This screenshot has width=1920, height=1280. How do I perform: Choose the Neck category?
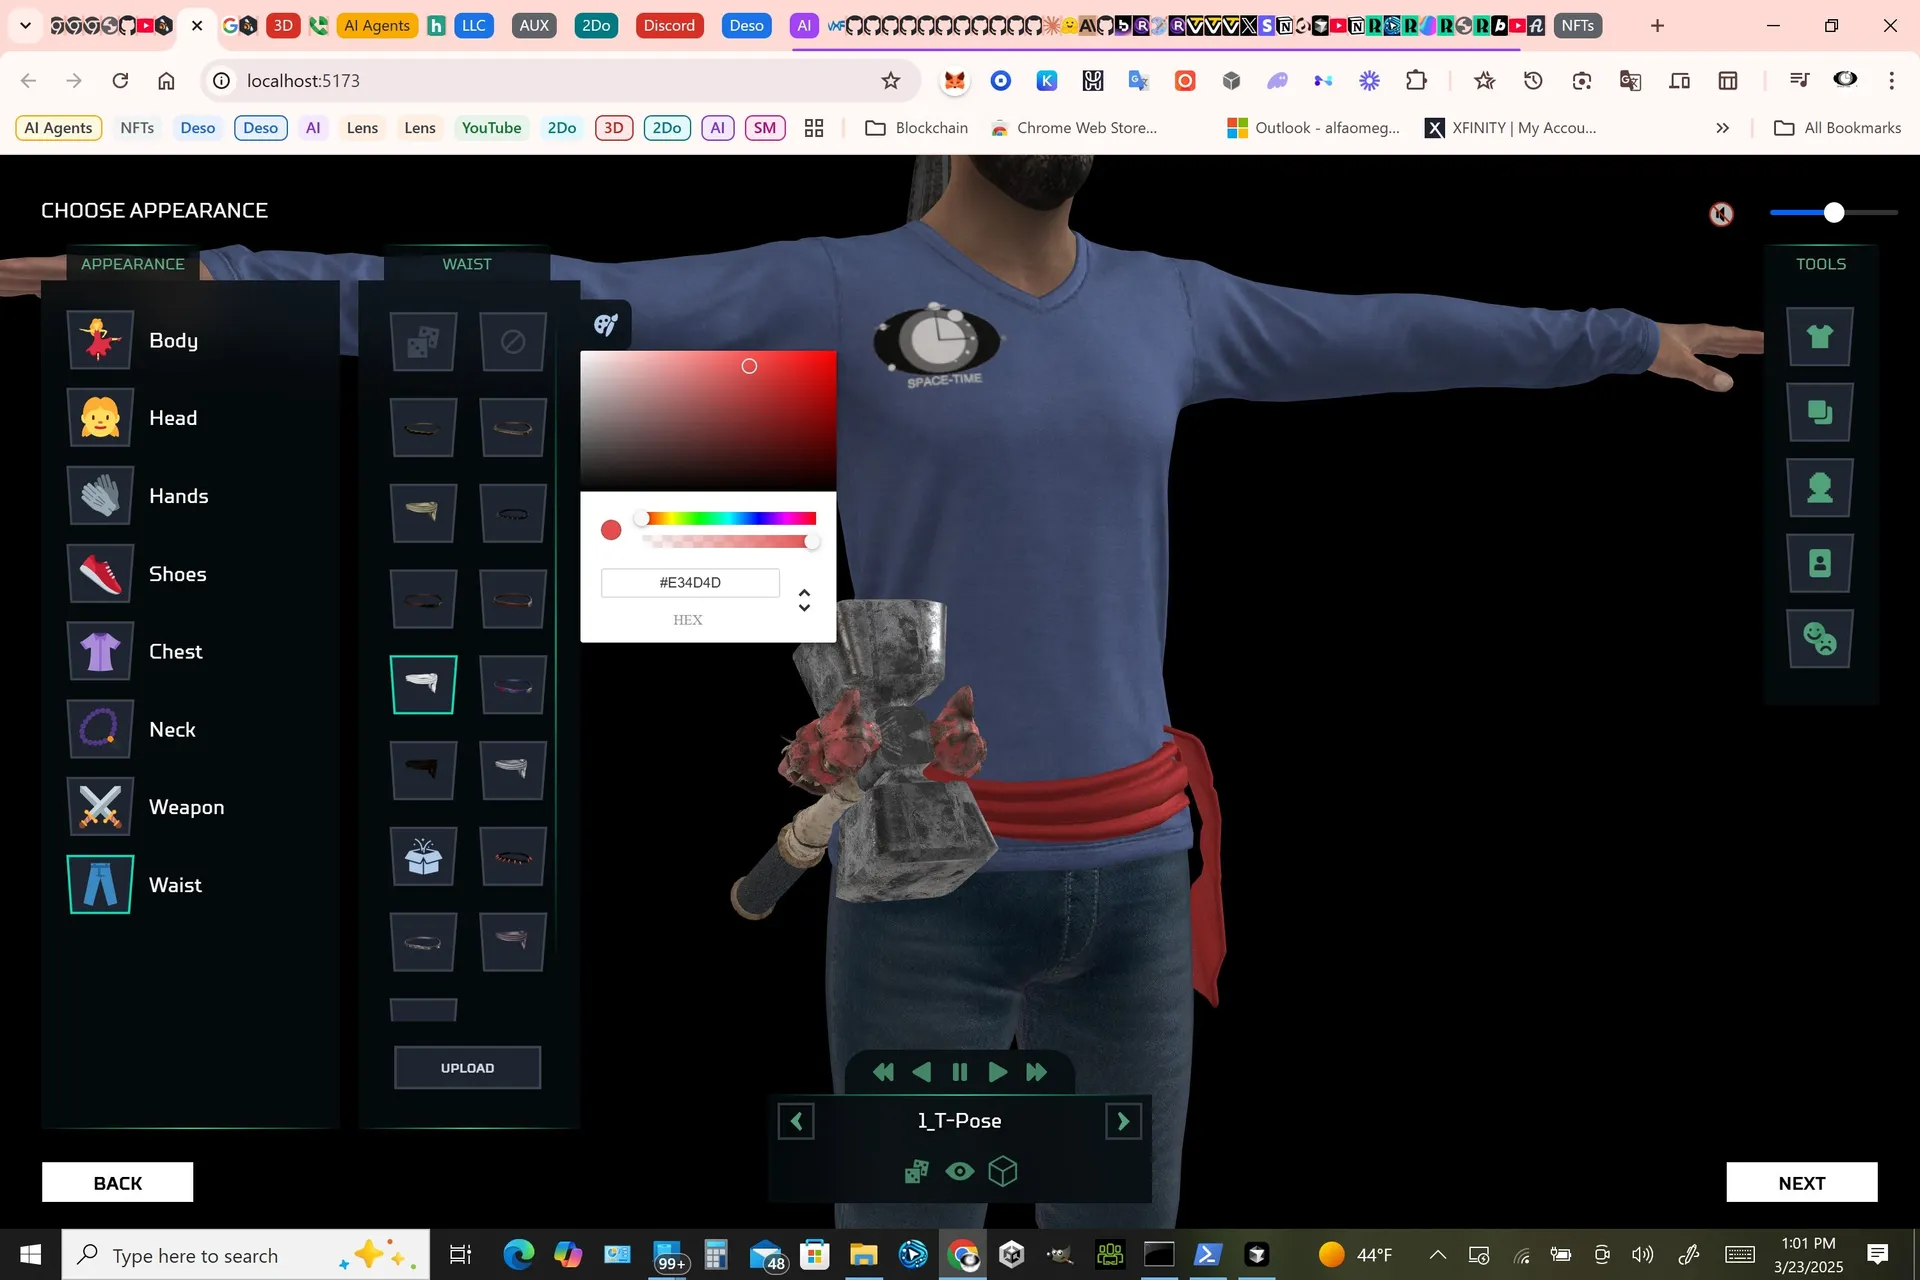coord(100,729)
